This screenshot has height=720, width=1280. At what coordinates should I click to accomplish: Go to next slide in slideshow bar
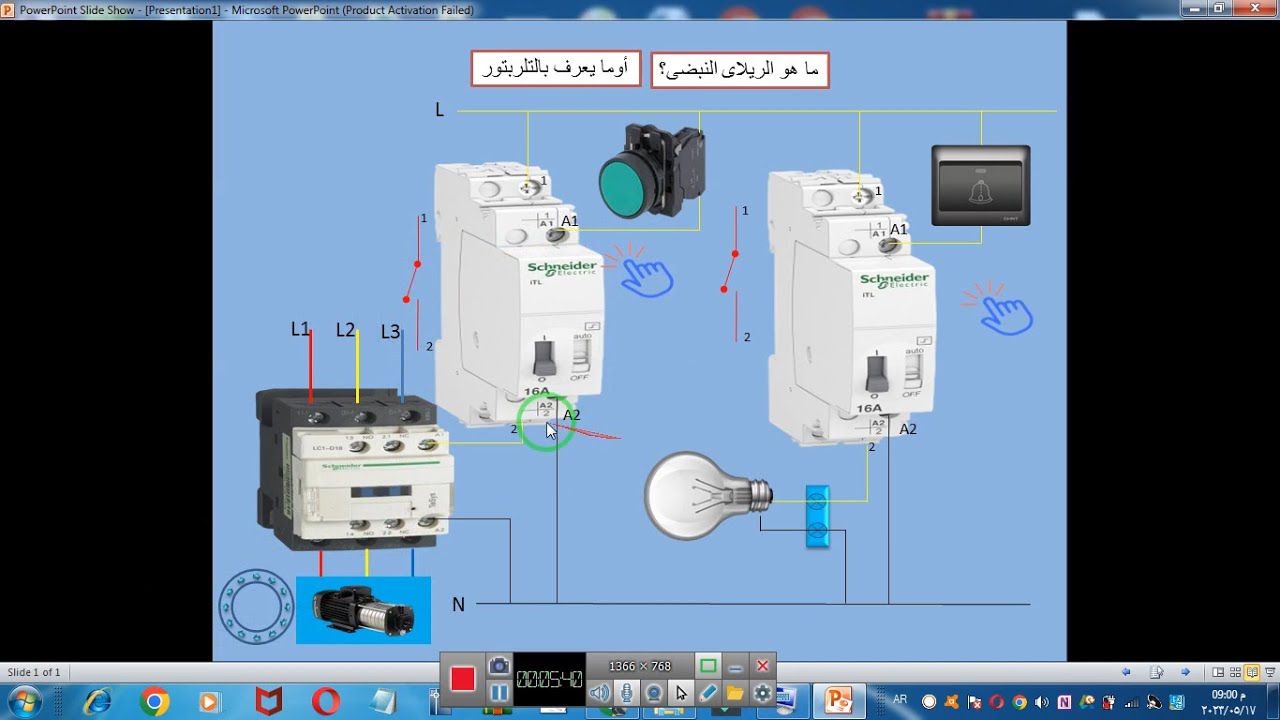tap(1185, 672)
